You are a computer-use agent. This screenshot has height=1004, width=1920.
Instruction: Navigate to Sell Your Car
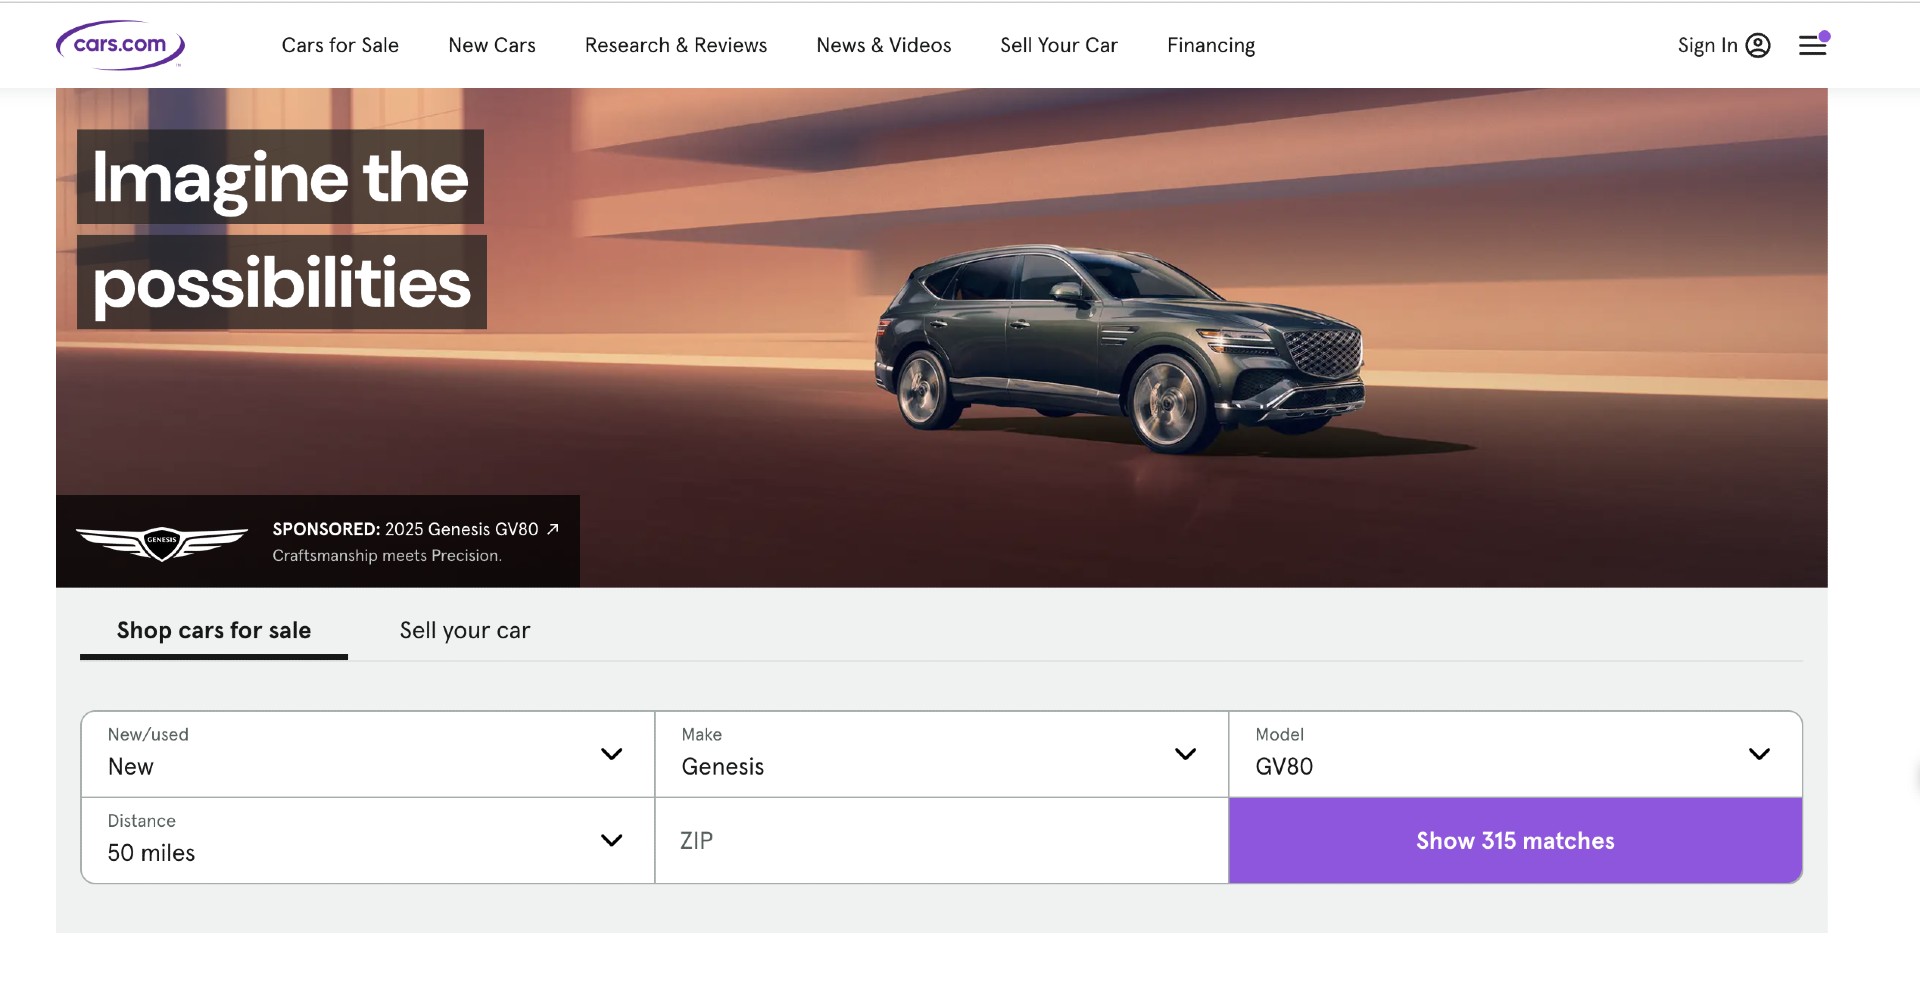click(1058, 45)
